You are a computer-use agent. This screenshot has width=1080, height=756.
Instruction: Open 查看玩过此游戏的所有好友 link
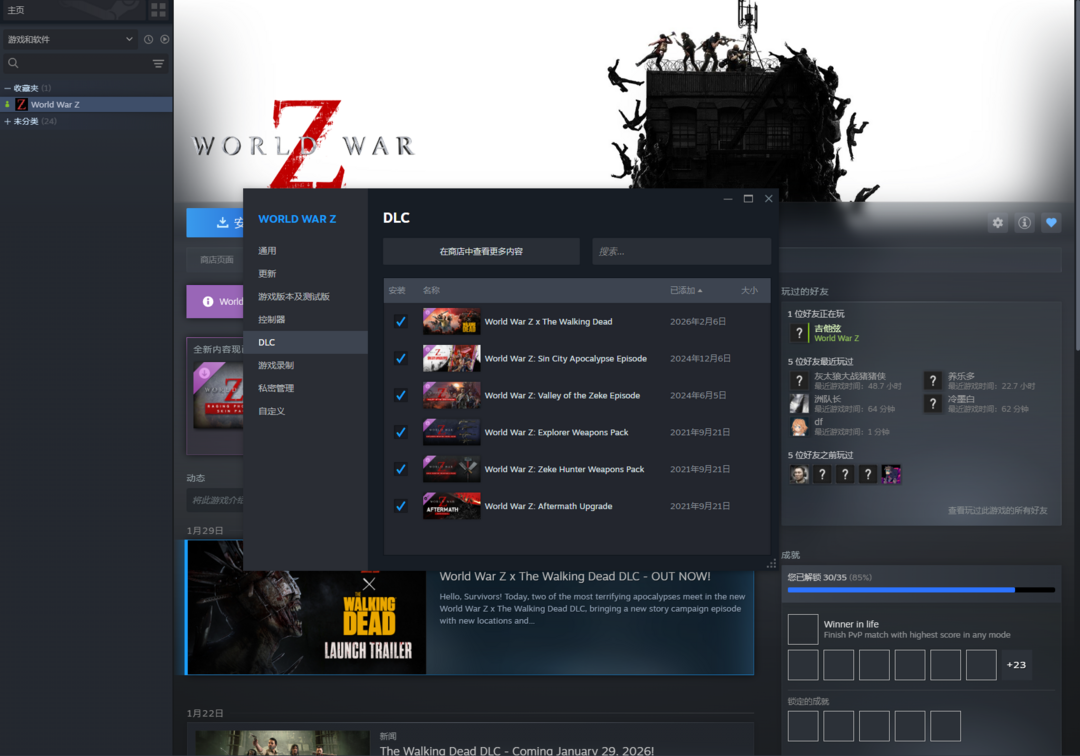tap(997, 510)
